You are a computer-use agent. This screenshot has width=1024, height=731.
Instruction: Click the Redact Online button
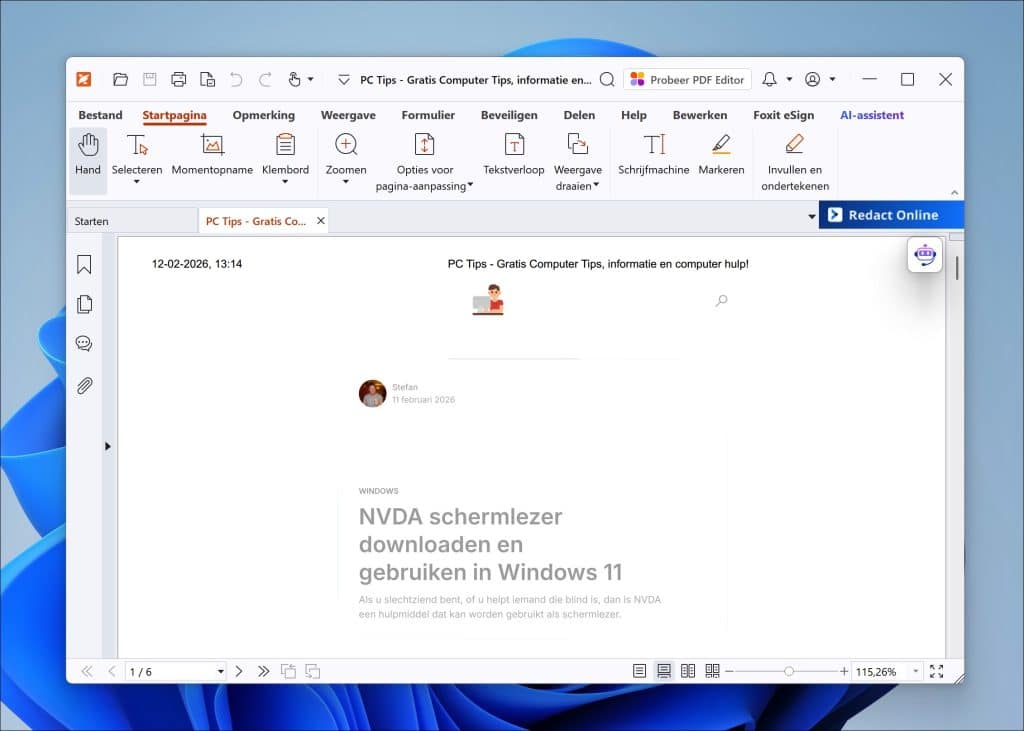(892, 214)
